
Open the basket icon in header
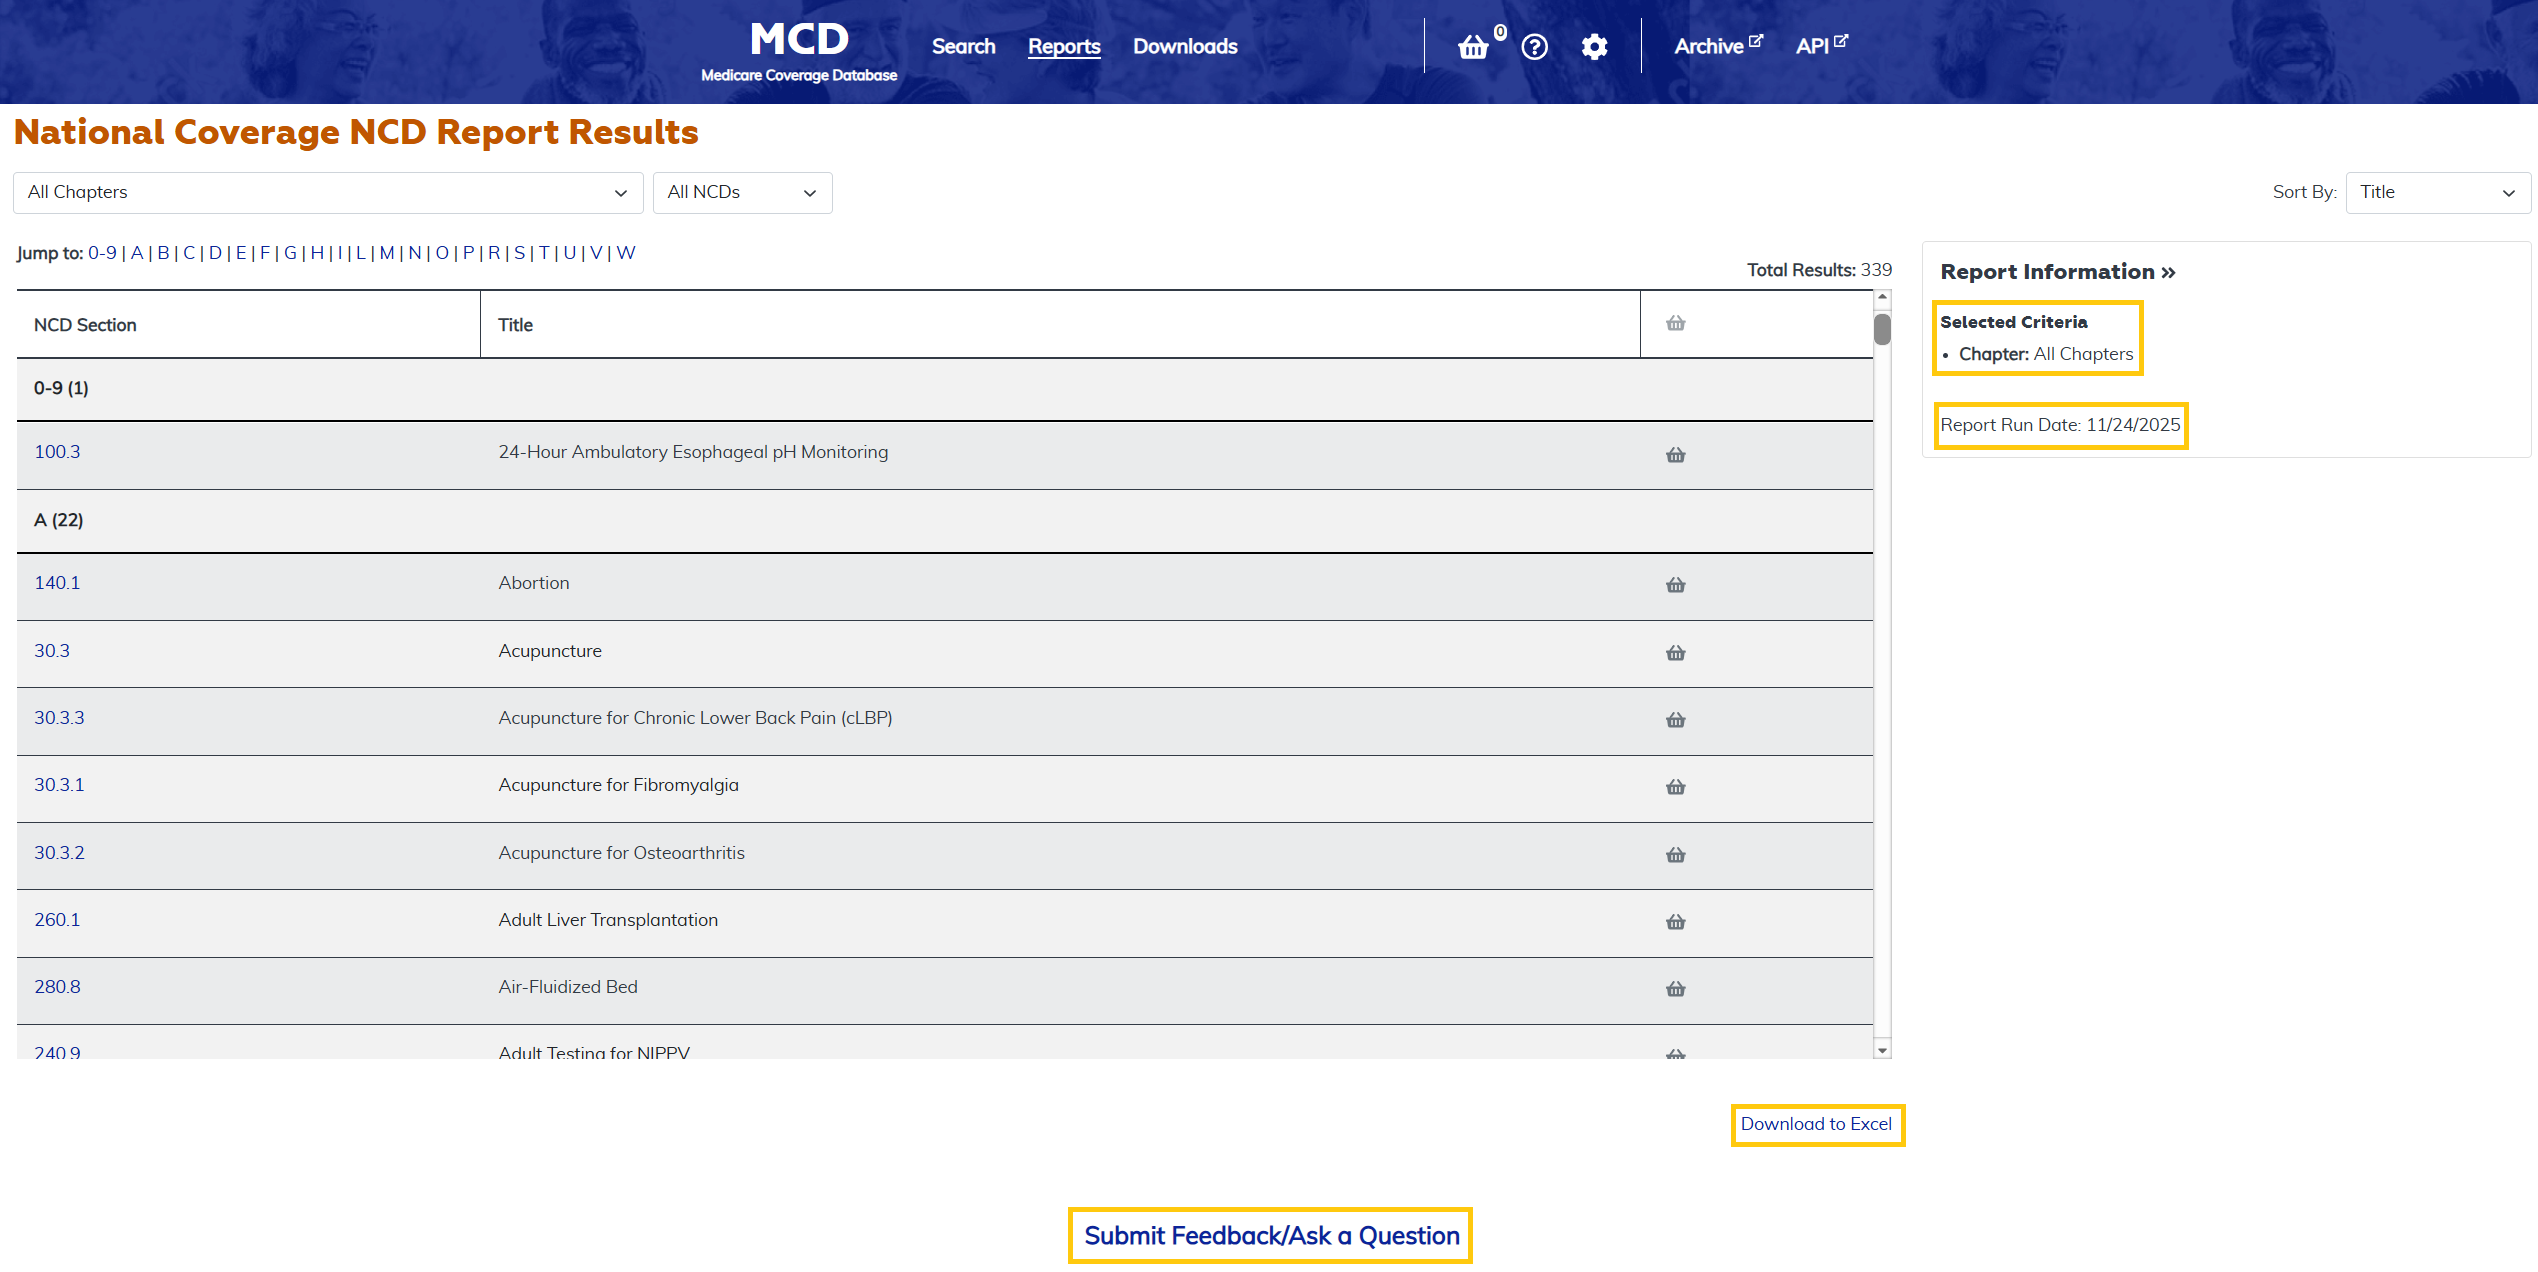click(1473, 47)
